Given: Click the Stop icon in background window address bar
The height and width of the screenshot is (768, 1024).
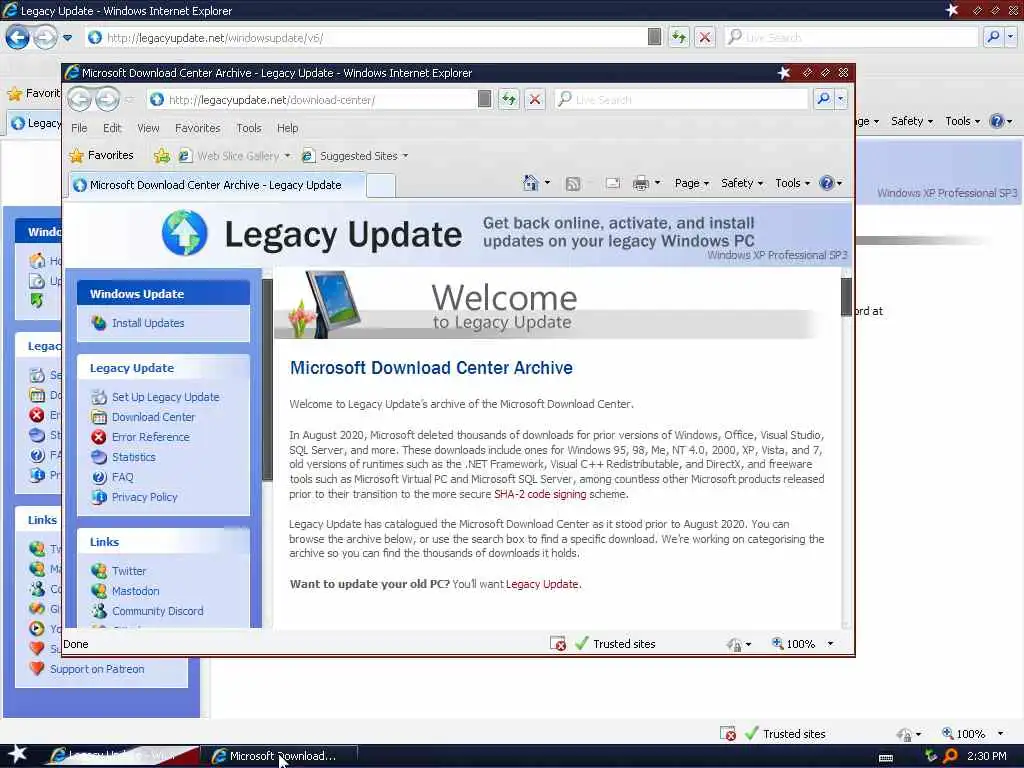Looking at the screenshot, I should tap(705, 37).
